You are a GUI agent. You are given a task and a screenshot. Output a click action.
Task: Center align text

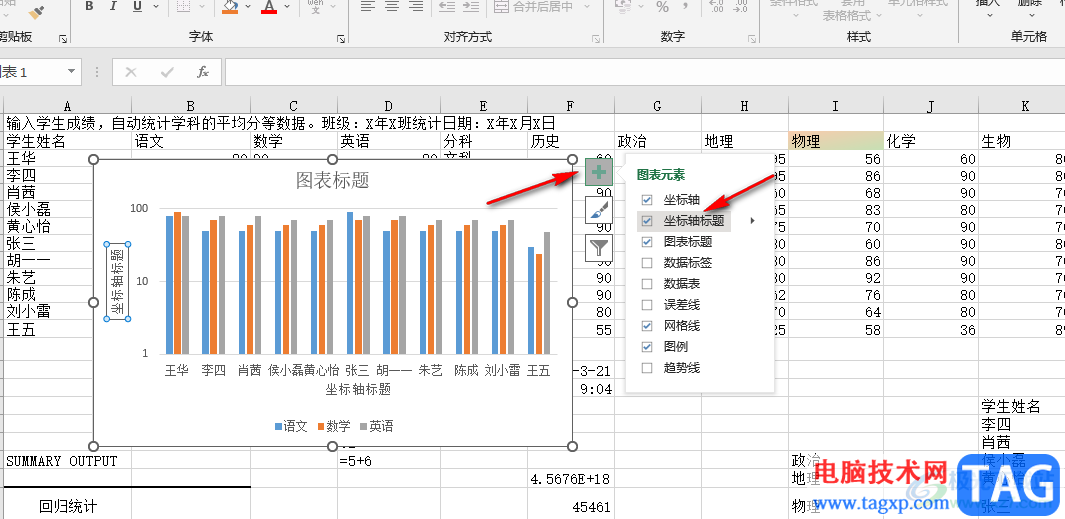point(392,7)
